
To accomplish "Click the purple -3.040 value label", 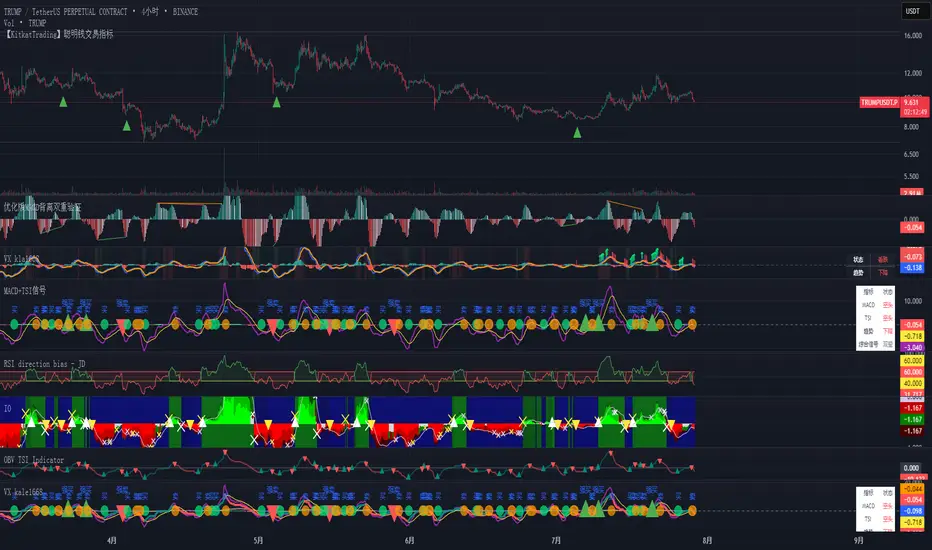I will (x=912, y=348).
